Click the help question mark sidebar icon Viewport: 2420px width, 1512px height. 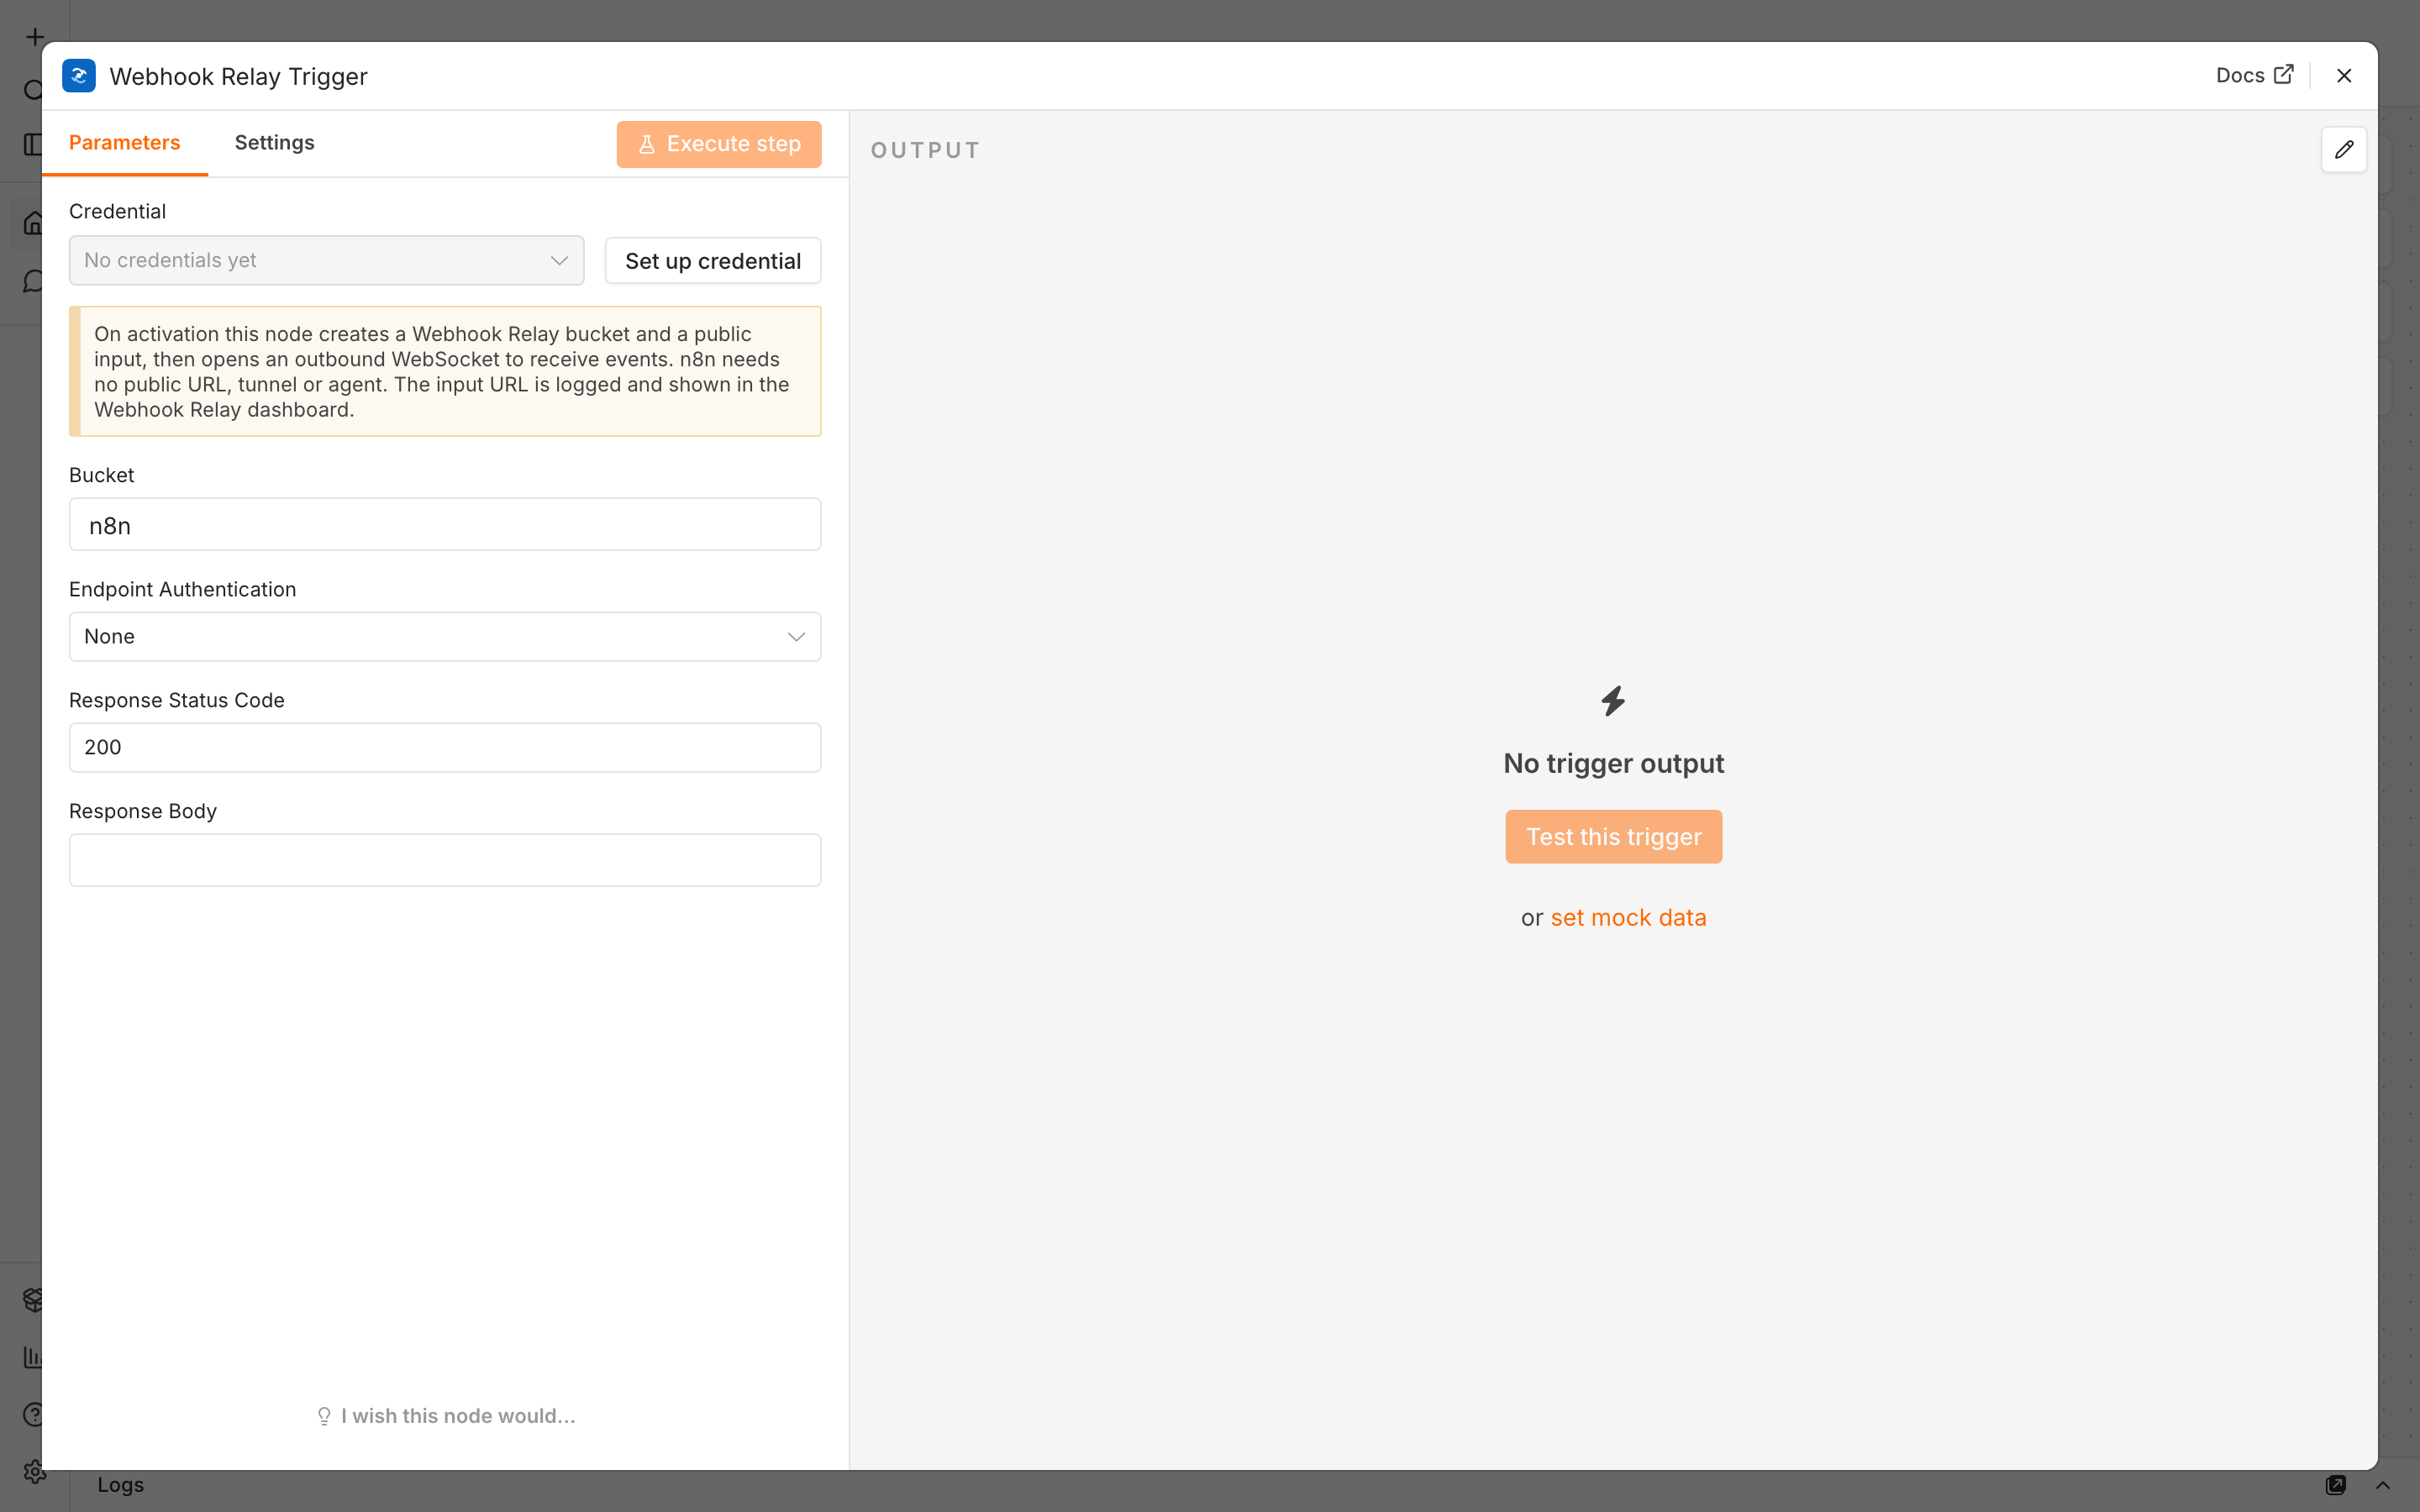pos(33,1414)
